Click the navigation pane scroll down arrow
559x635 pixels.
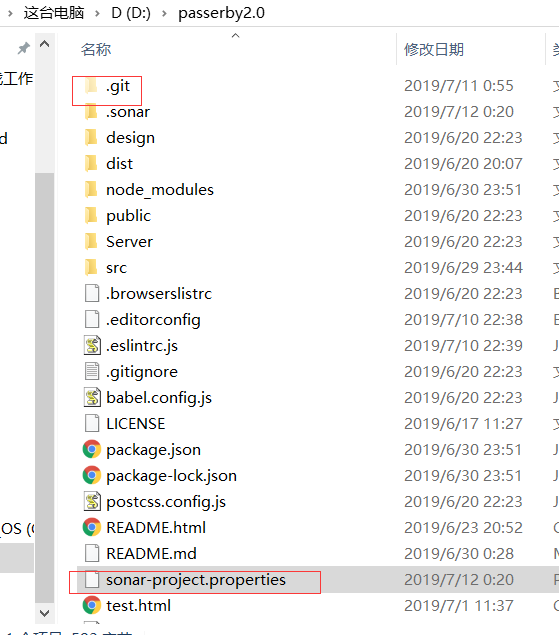tap(45, 613)
